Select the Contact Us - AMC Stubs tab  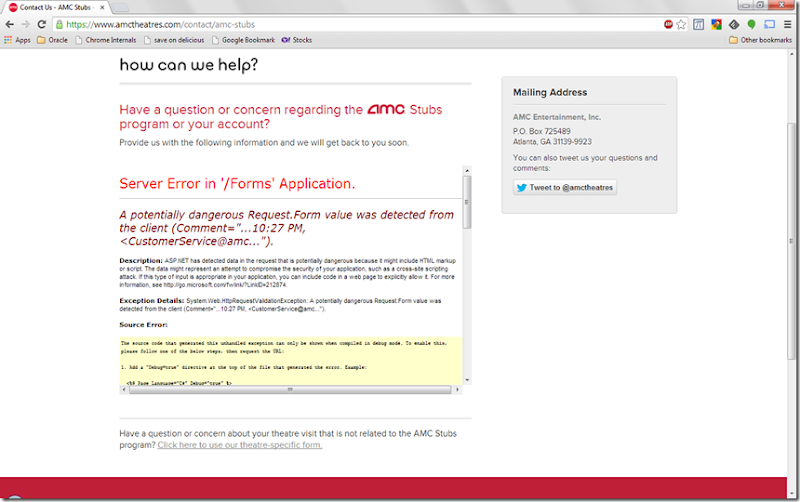coord(54,7)
